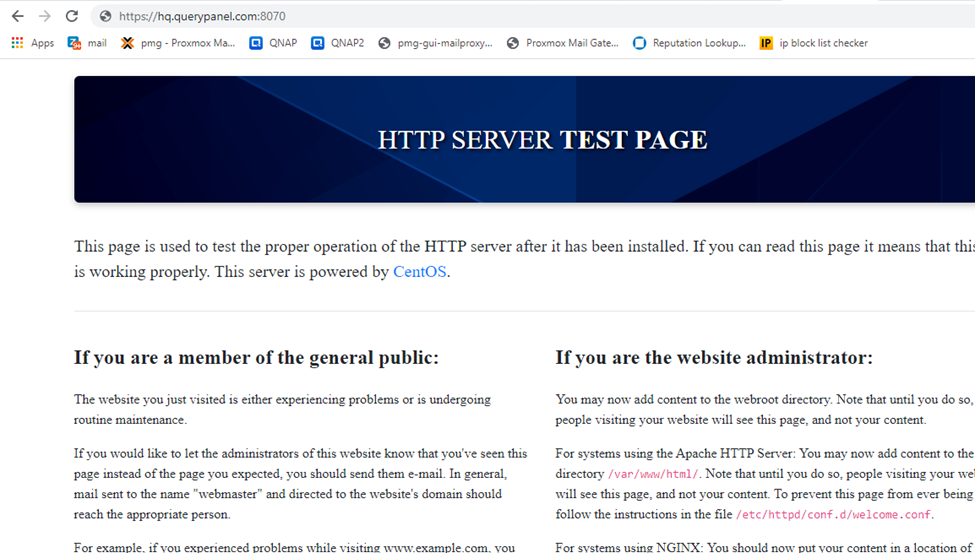Open the mail bookmark
The image size is (975, 553).
(x=87, y=43)
